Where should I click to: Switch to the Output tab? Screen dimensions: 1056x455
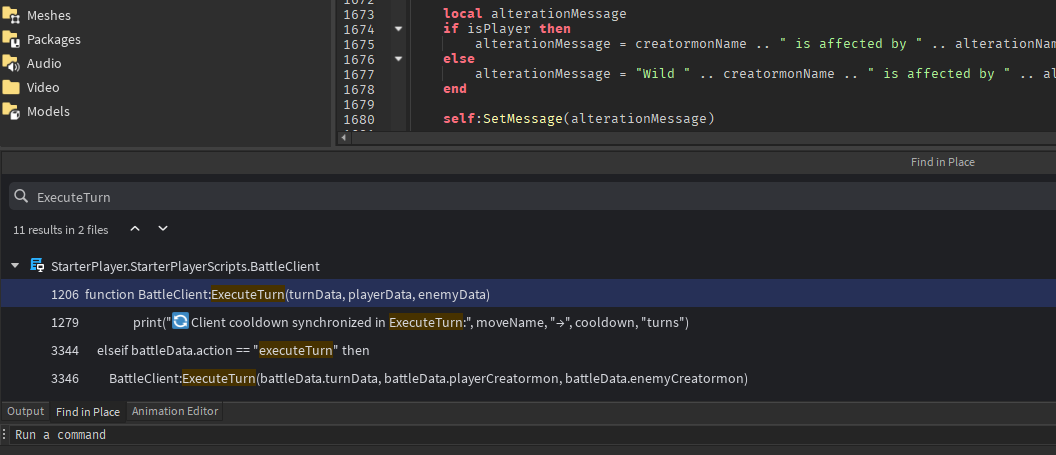[x=26, y=411]
